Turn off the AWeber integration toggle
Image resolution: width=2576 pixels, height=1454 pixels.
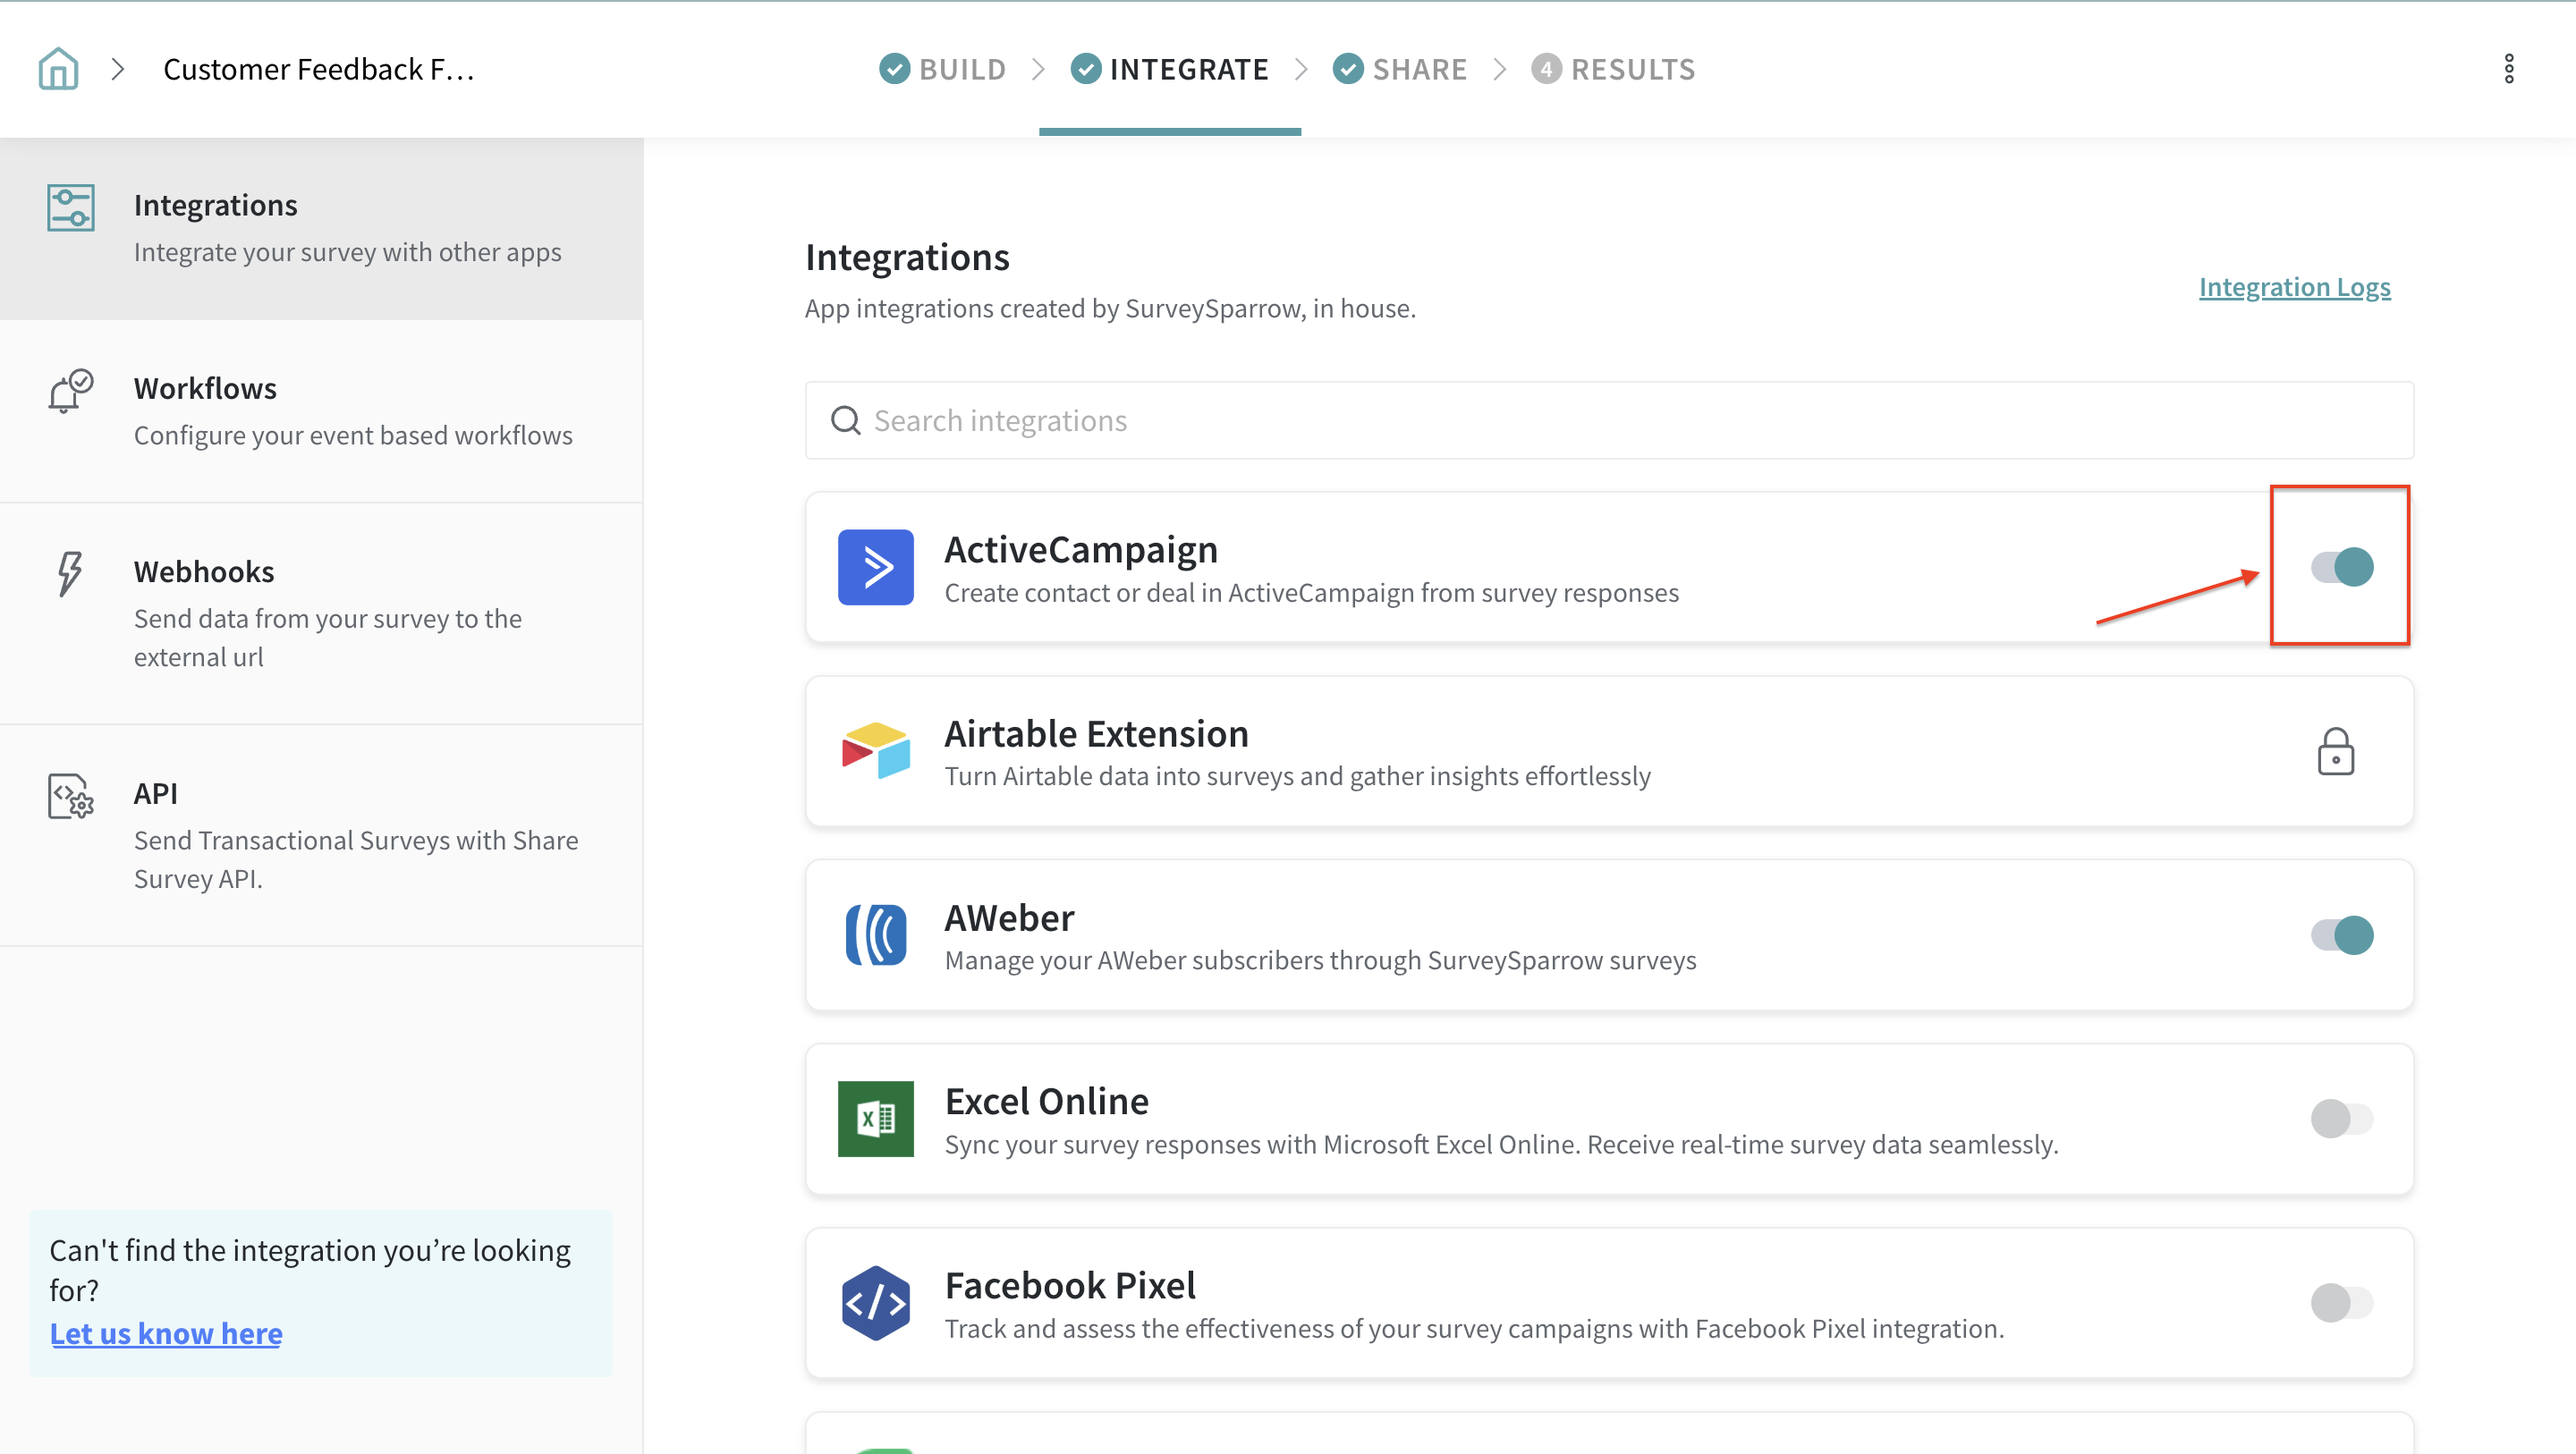tap(2341, 935)
